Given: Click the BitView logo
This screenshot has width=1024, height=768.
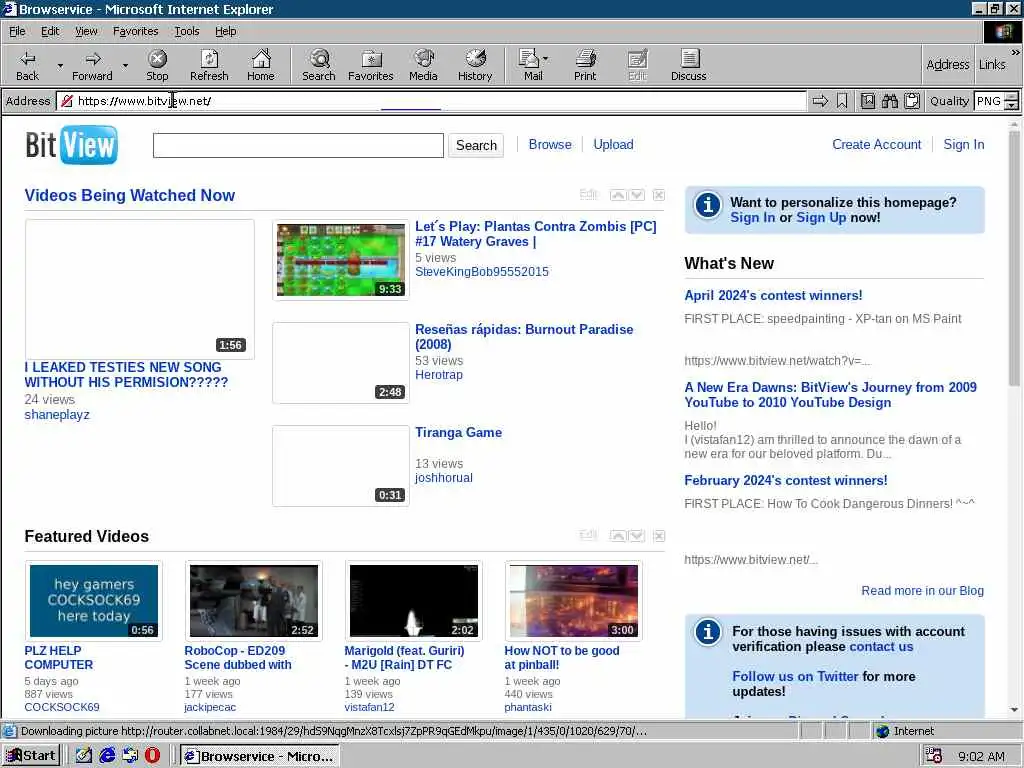Looking at the screenshot, I should (x=72, y=145).
